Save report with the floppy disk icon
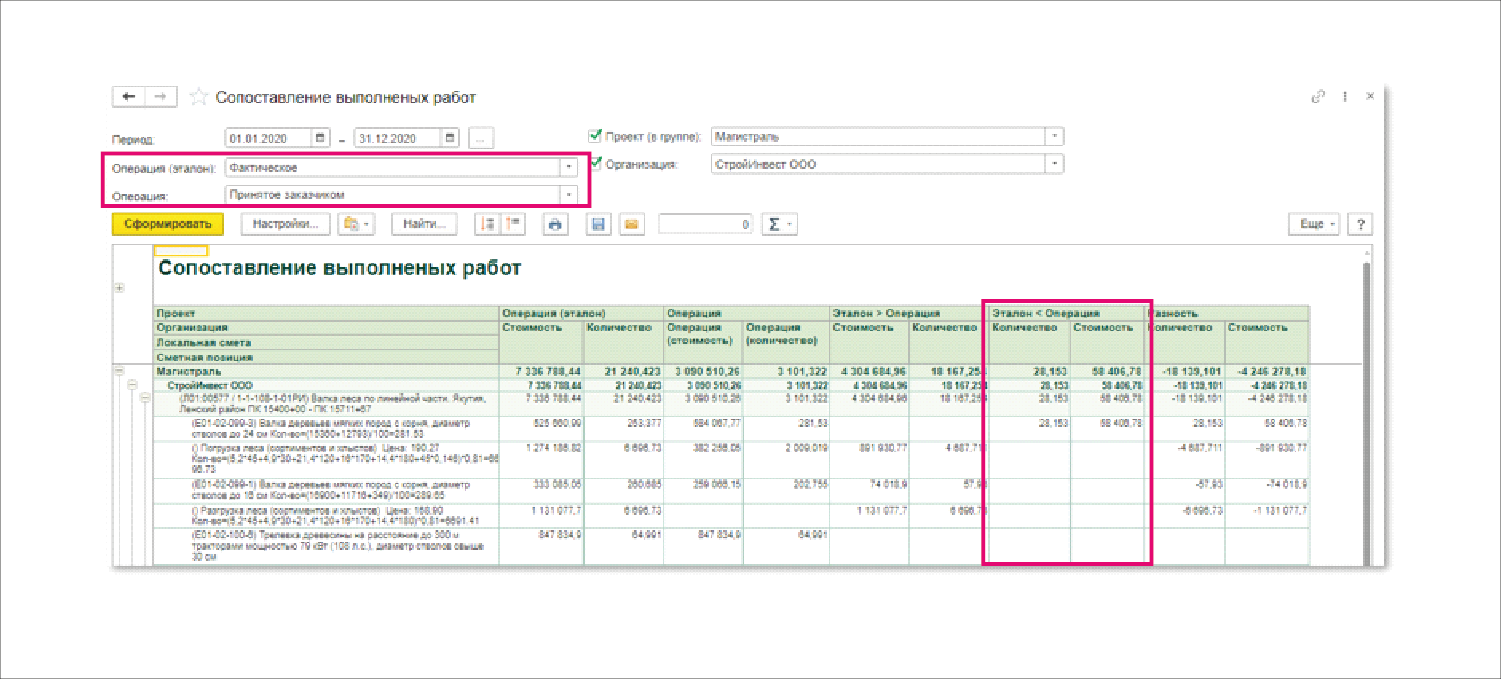The width and height of the screenshot is (1501, 679). pyautogui.click(x=598, y=225)
